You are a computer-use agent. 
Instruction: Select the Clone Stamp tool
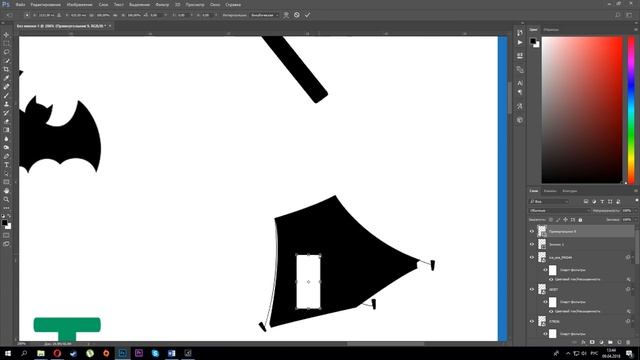(x=6, y=104)
